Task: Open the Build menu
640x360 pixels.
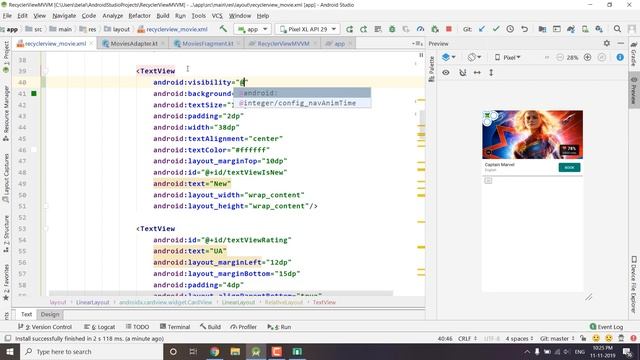Action: click(x=163, y=16)
